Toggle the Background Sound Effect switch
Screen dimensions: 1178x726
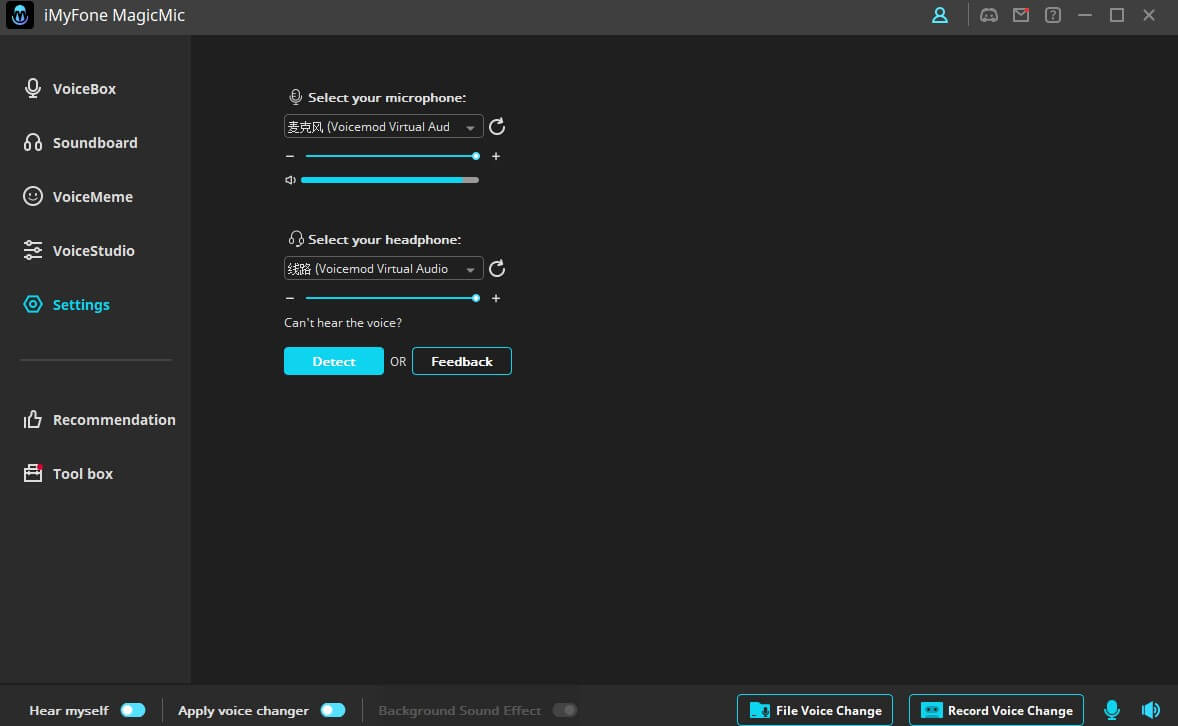coord(565,710)
